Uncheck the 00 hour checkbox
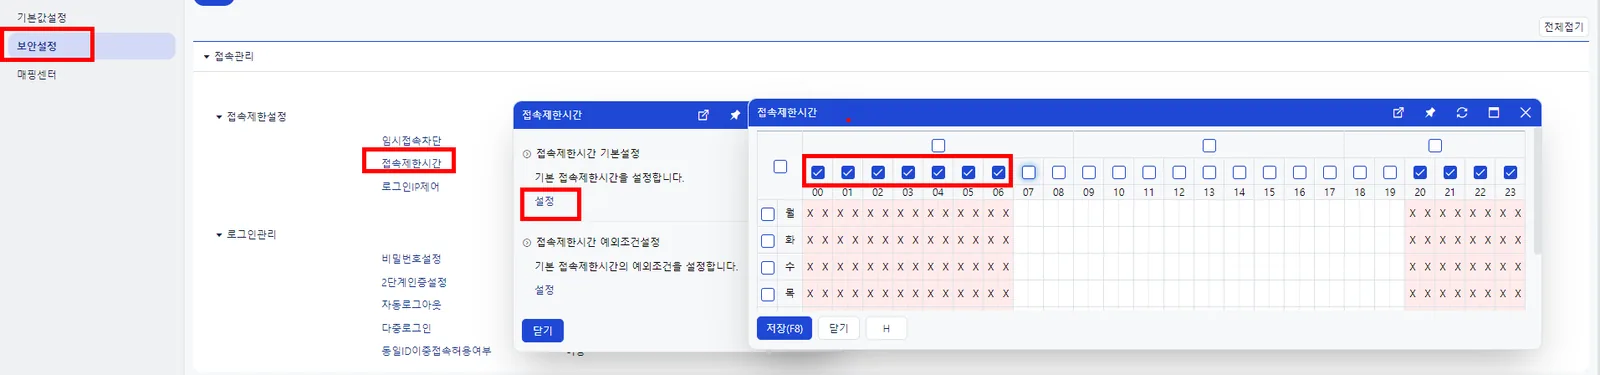1600x375 pixels. (818, 172)
